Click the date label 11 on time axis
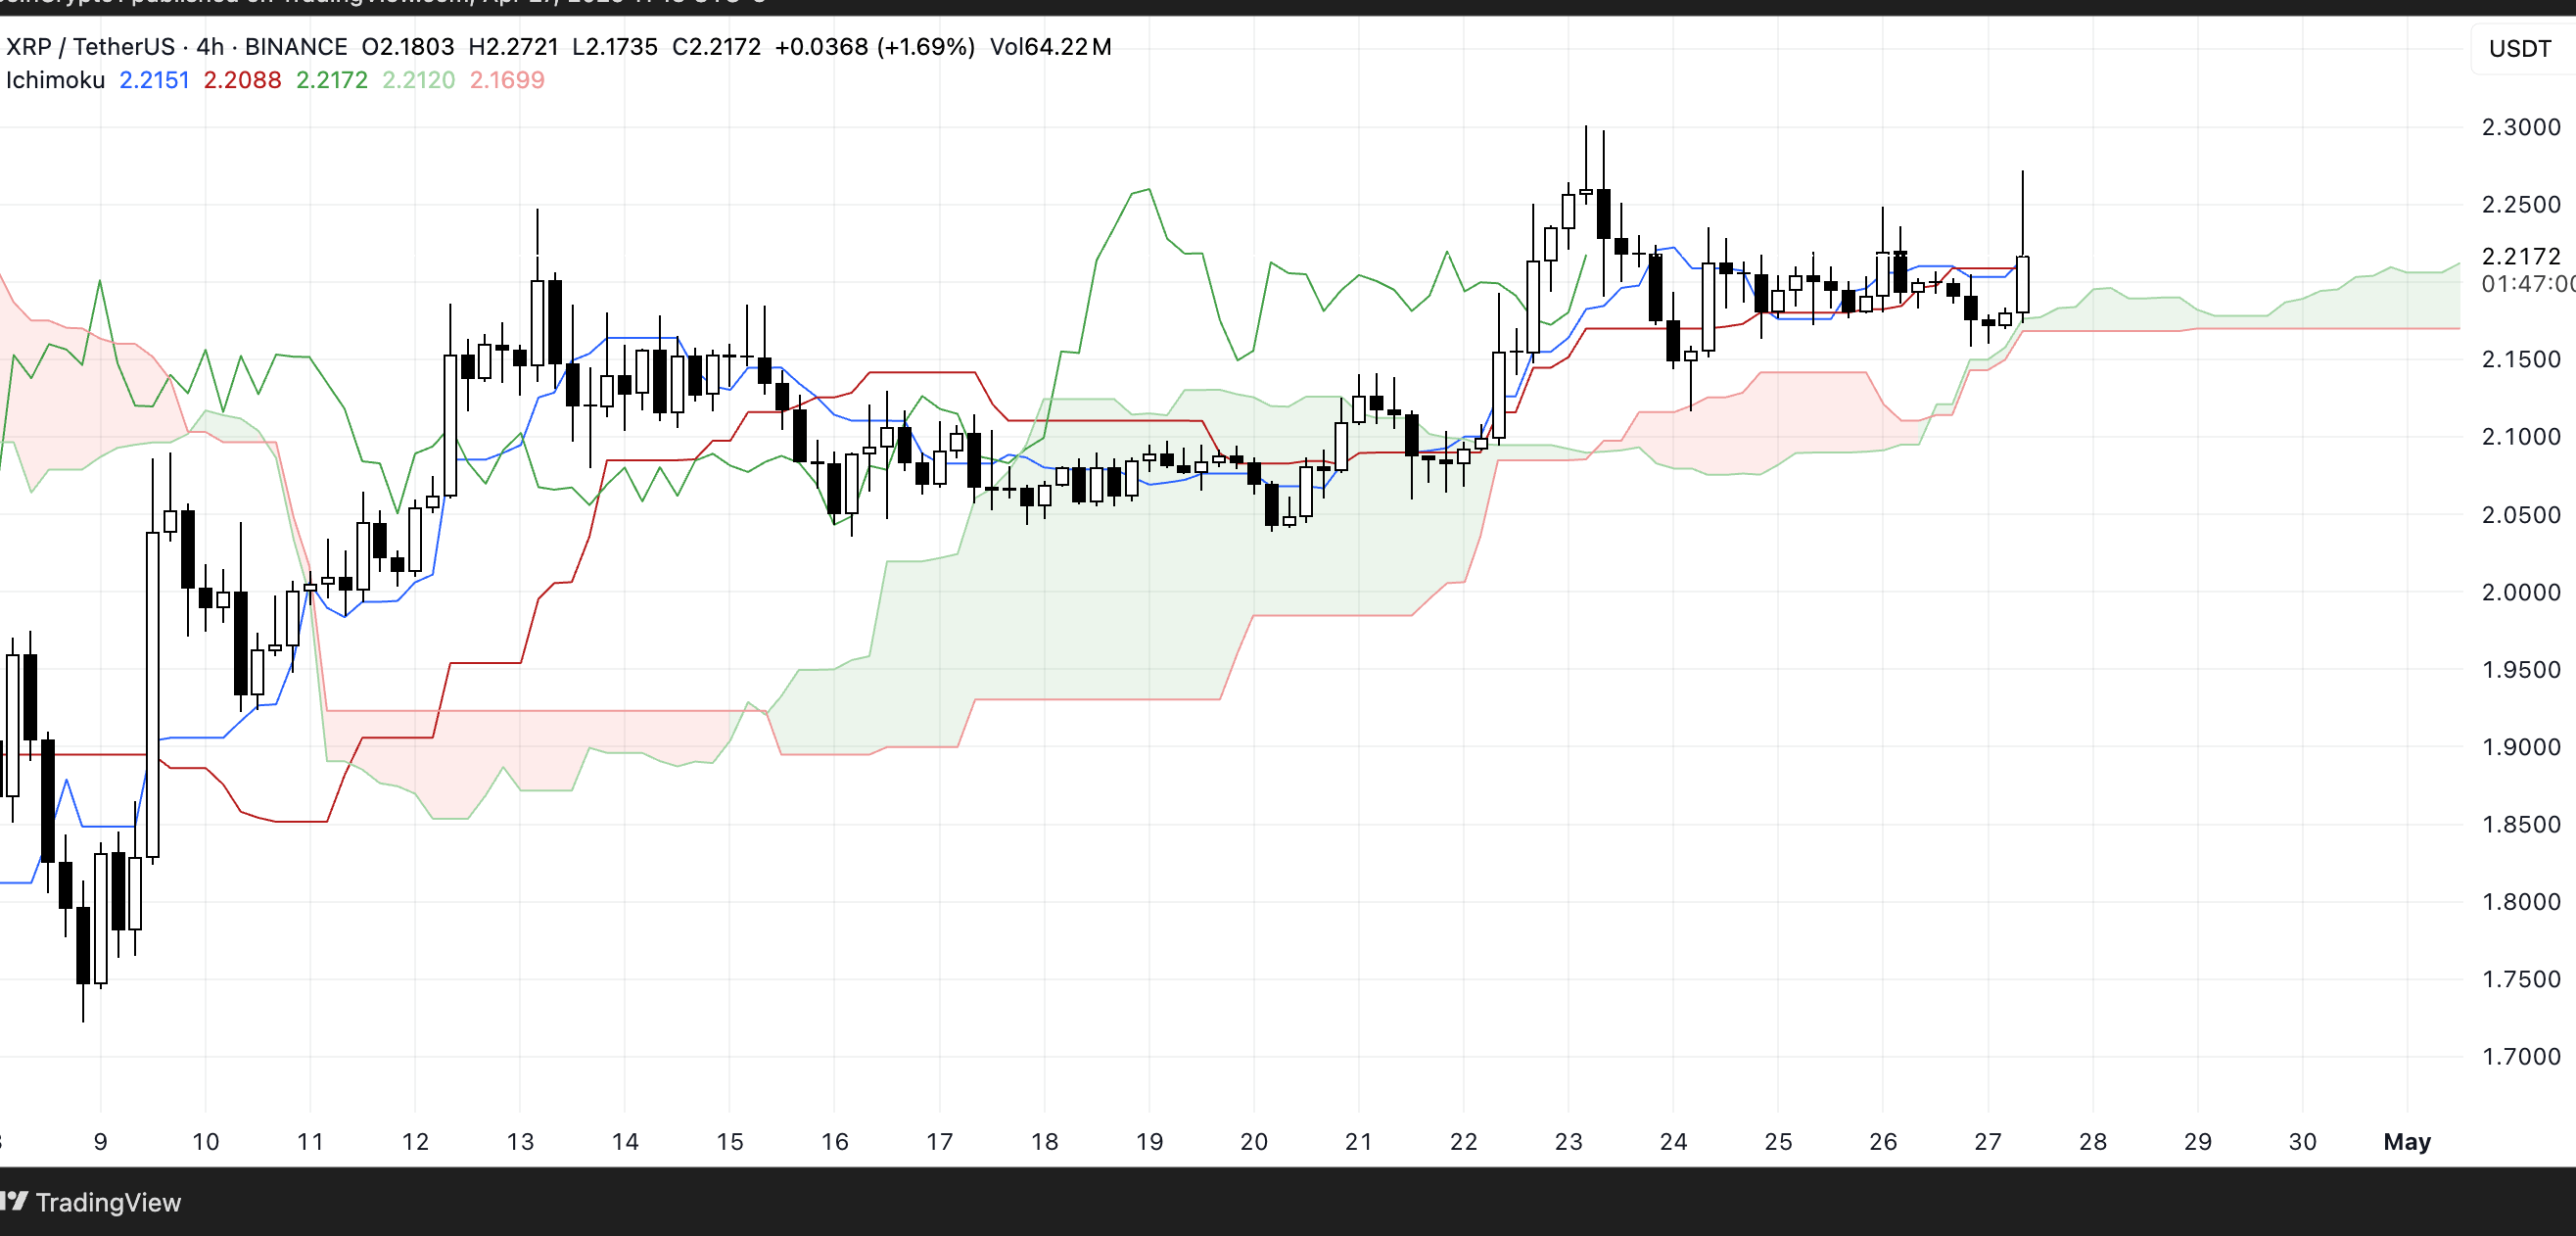This screenshot has height=1236, width=2576. [310, 1141]
